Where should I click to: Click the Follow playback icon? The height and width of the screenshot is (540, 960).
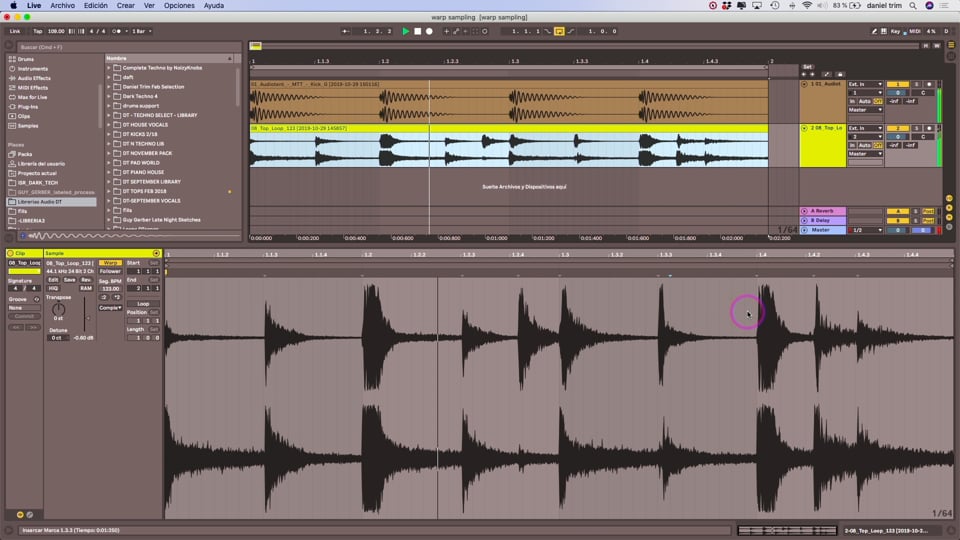[x=346, y=31]
